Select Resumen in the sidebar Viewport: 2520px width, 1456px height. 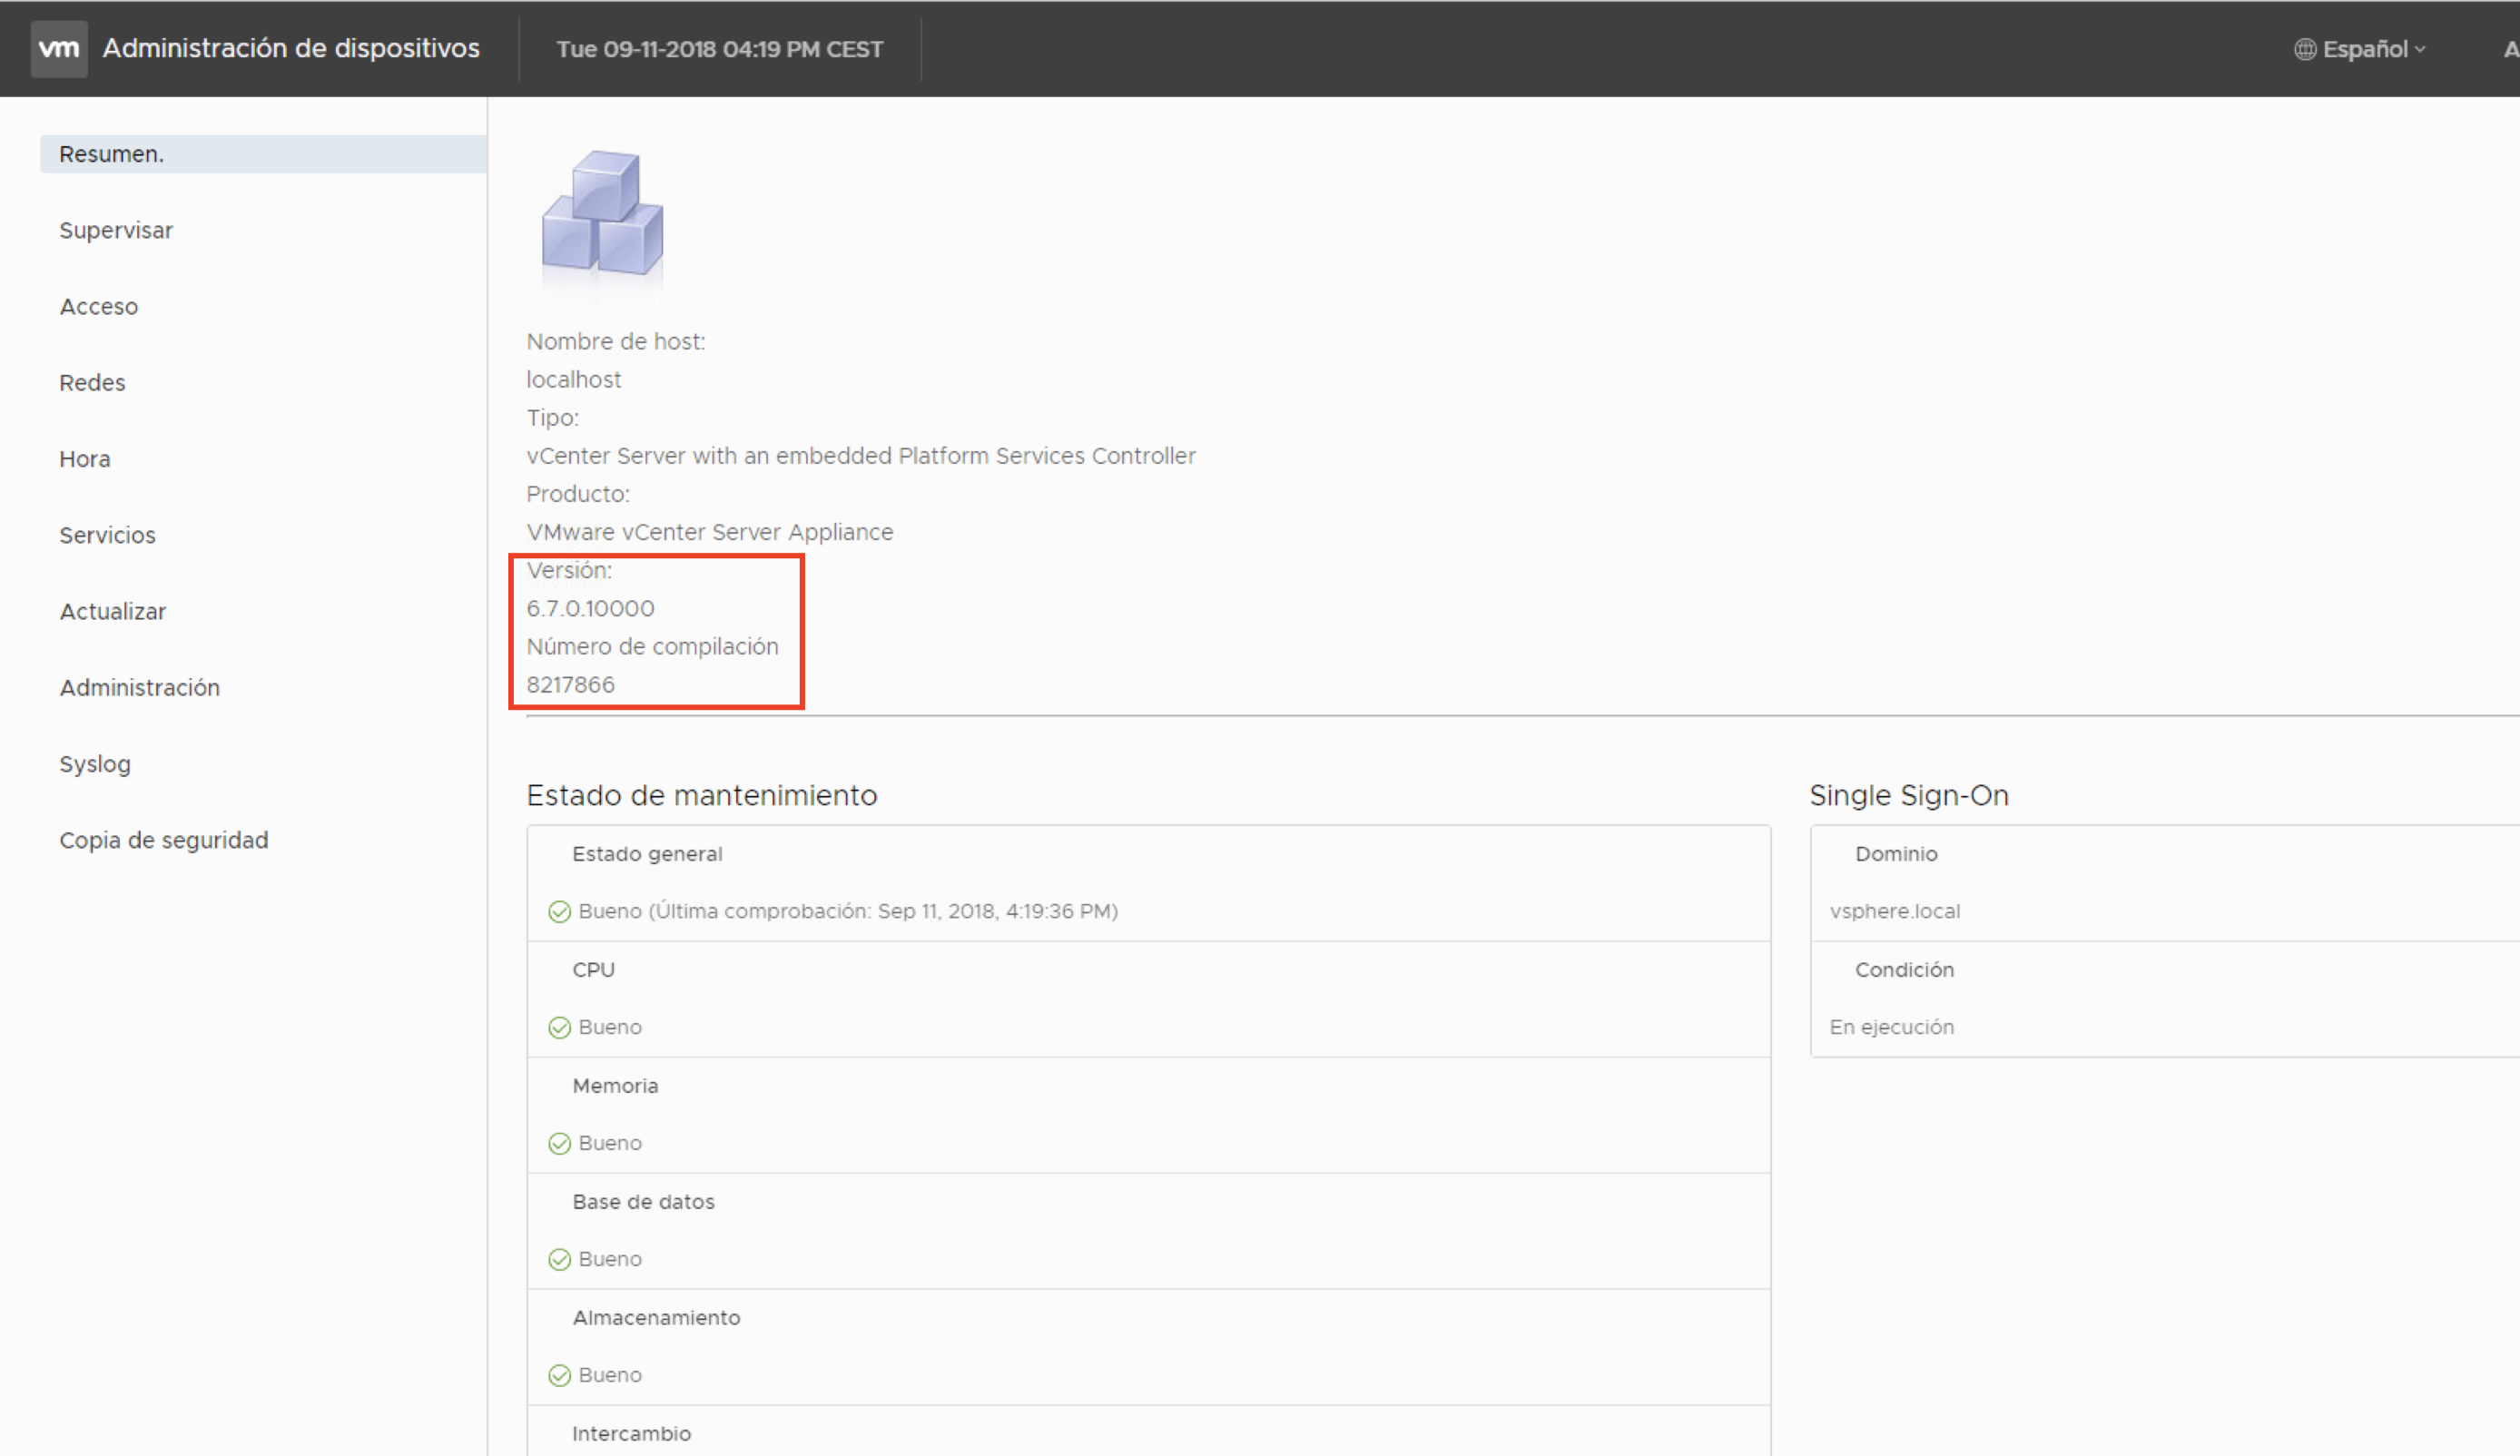[111, 154]
